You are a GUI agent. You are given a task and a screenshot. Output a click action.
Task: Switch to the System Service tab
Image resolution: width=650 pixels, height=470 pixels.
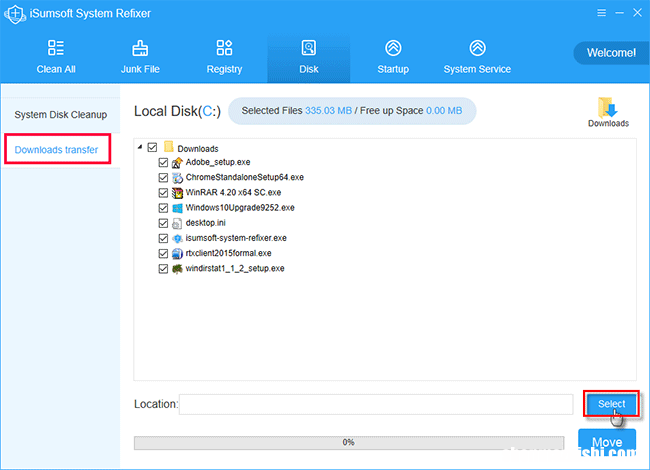[x=477, y=58]
